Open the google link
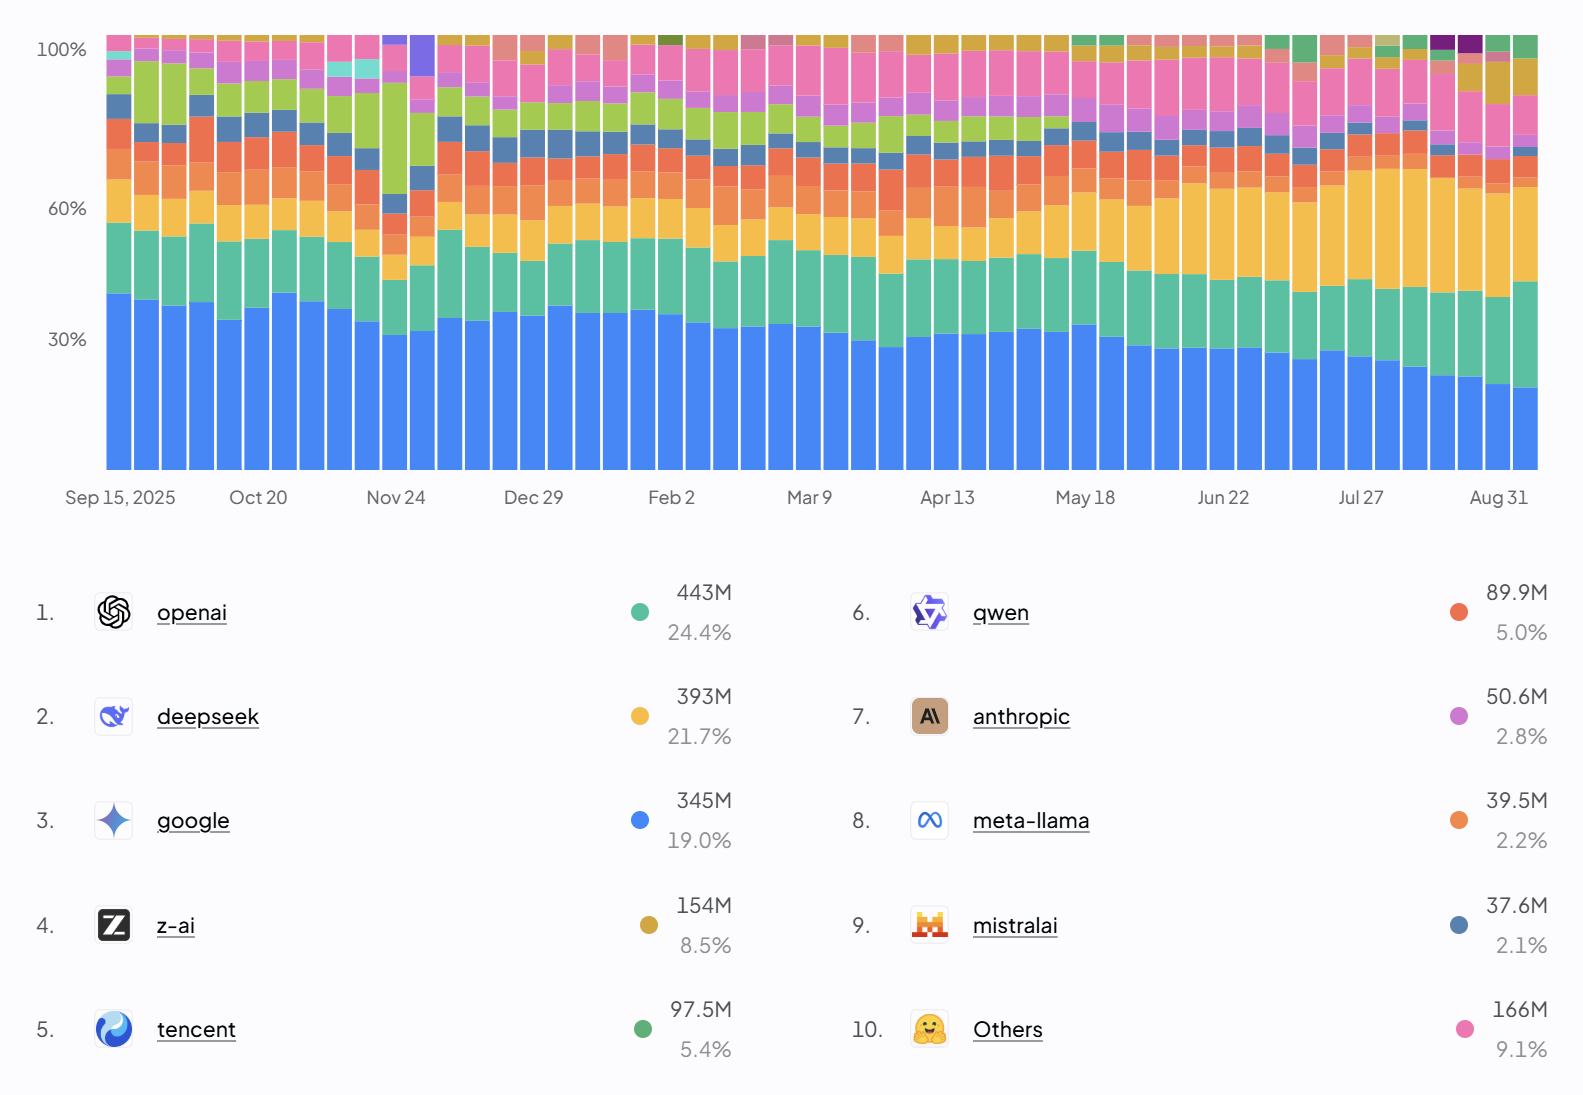 coord(193,821)
